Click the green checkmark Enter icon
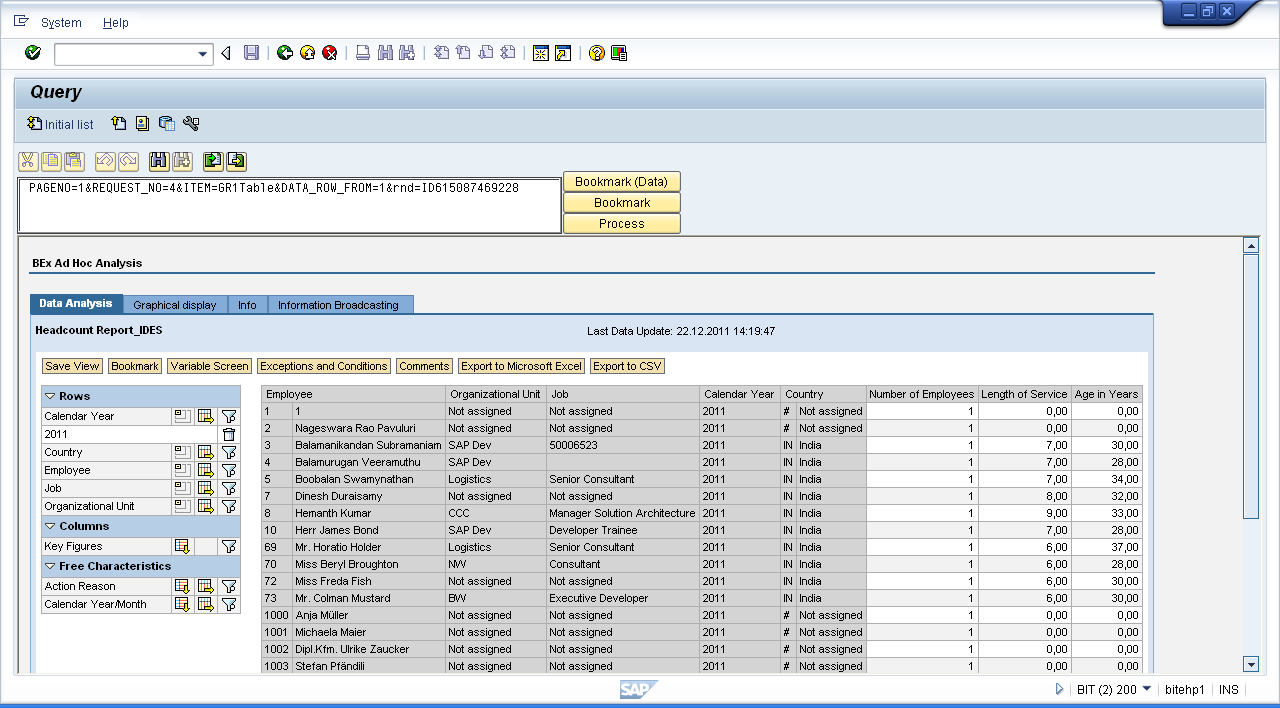1280x708 pixels. tap(33, 53)
